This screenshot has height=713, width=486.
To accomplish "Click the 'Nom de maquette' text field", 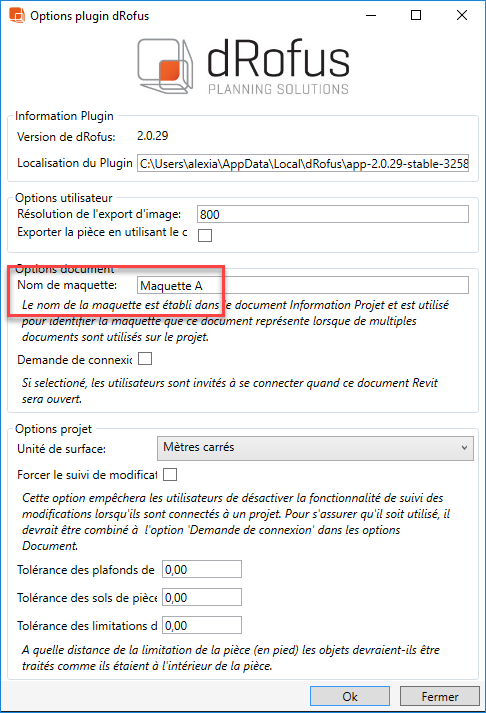I will (x=303, y=286).
